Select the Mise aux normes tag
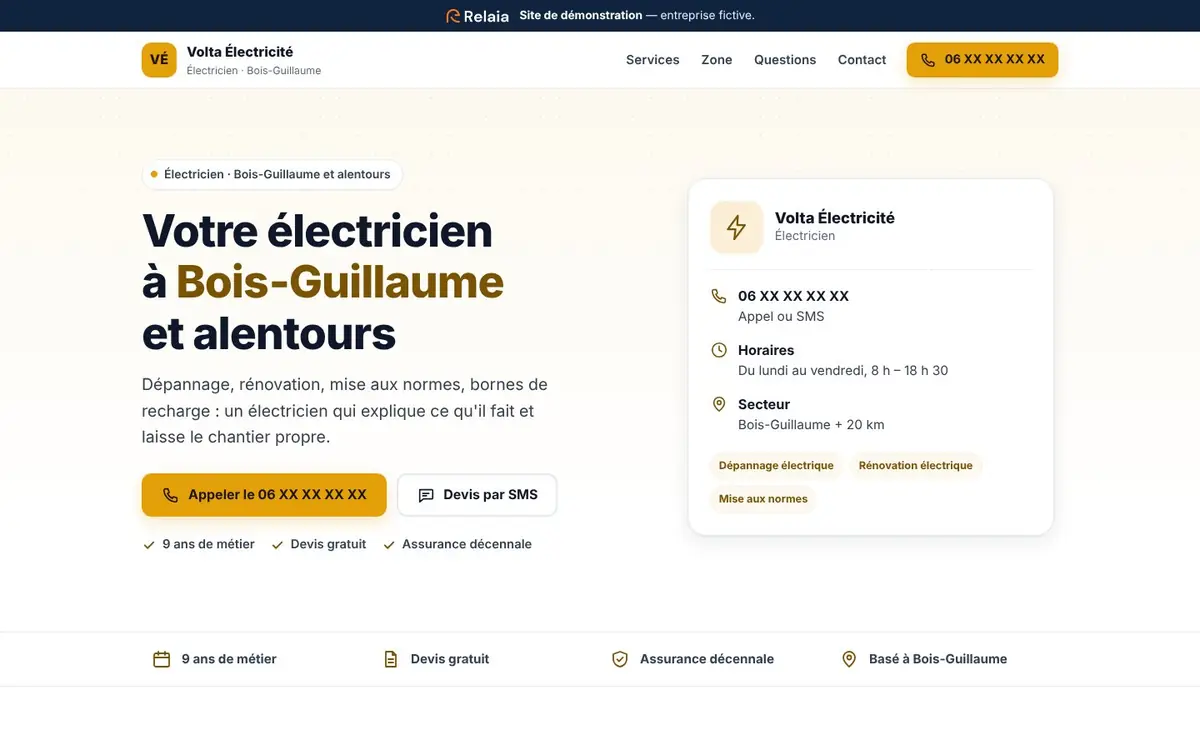 coord(763,499)
